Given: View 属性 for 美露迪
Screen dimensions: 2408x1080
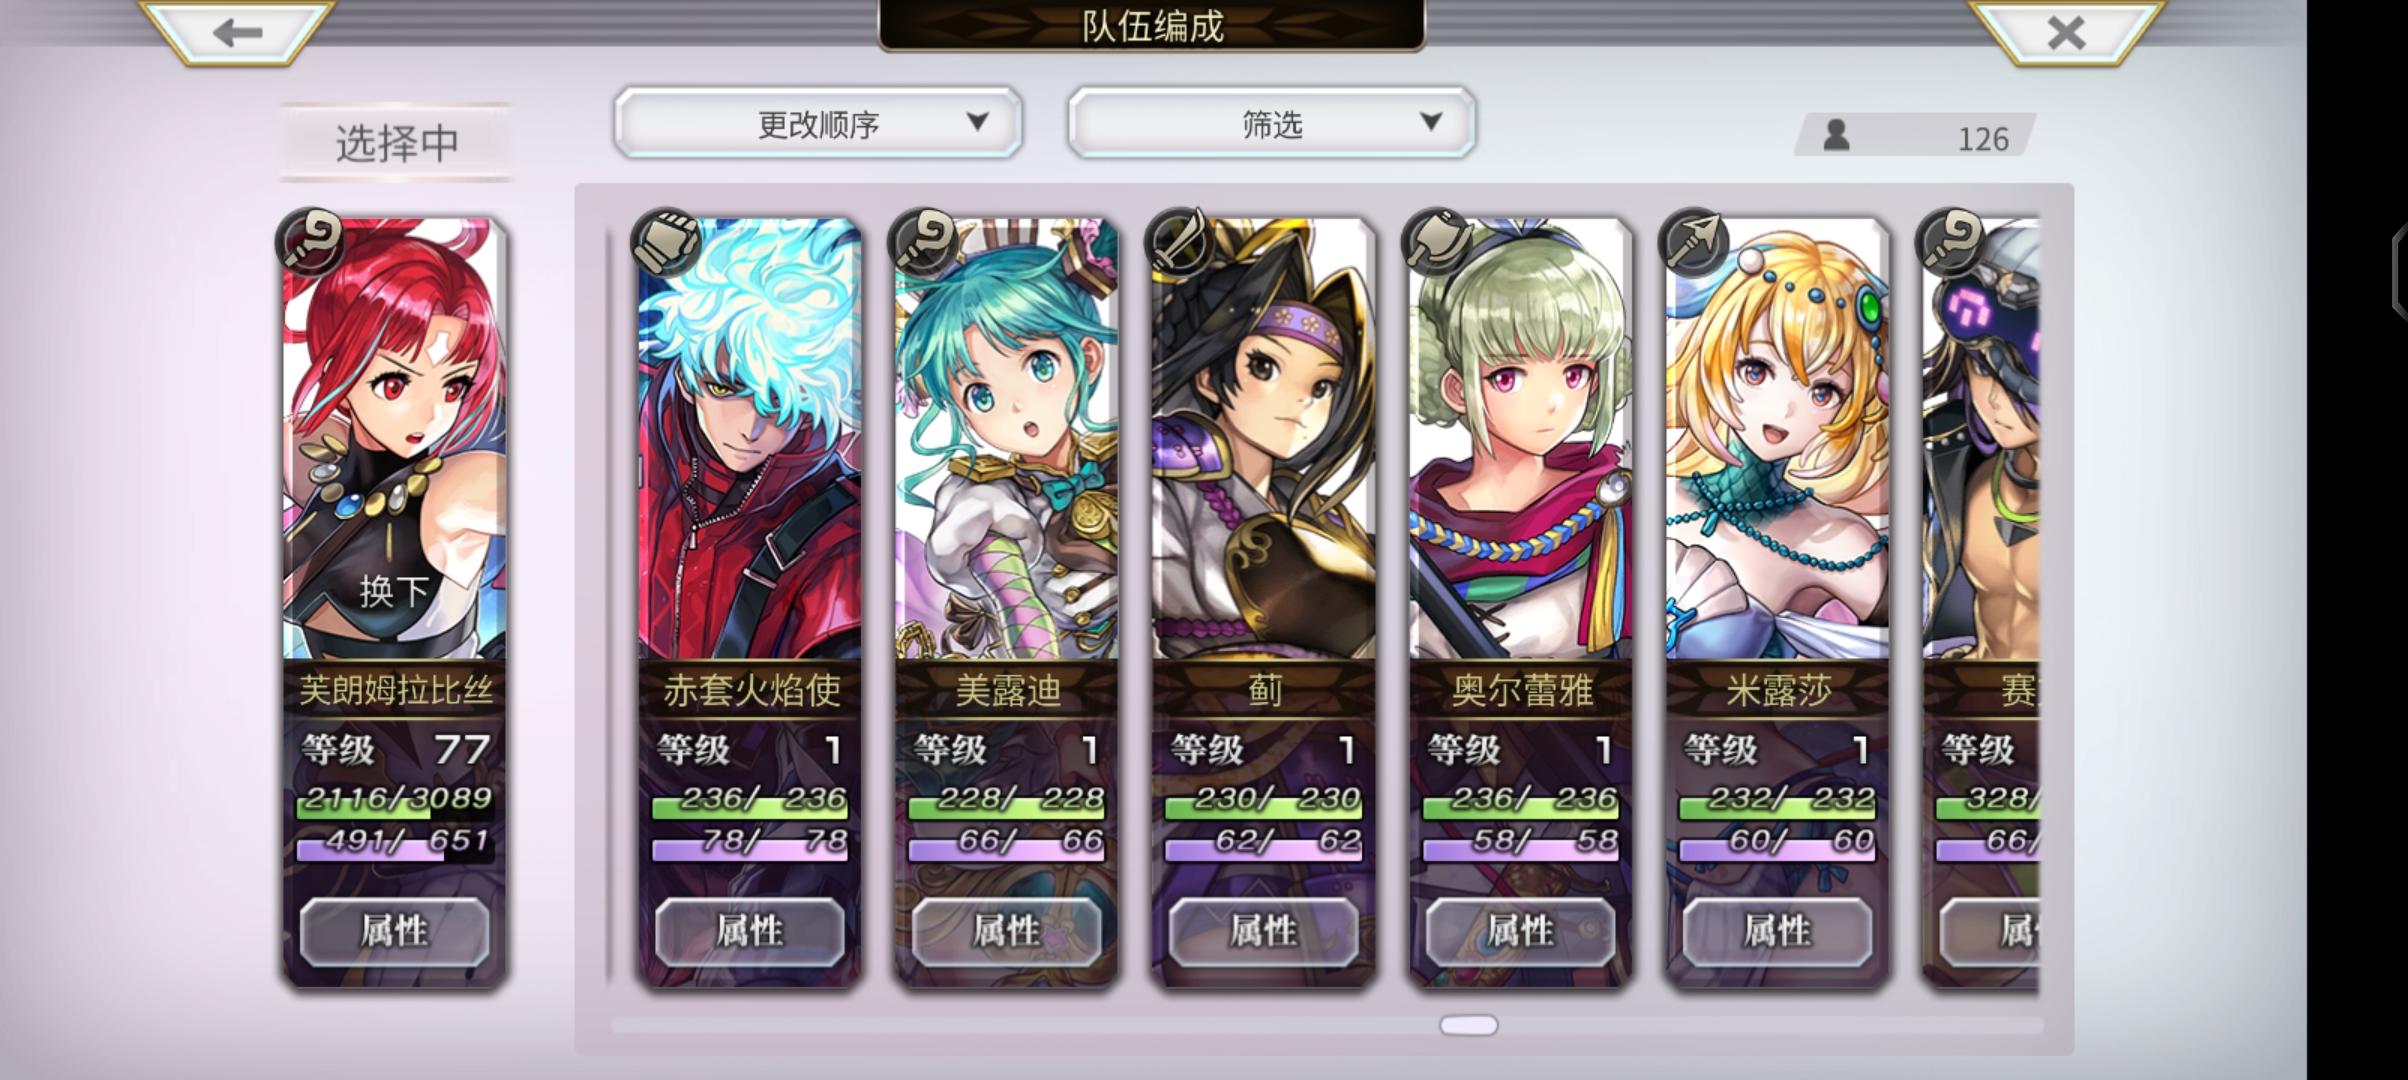Looking at the screenshot, I should point(1007,932).
